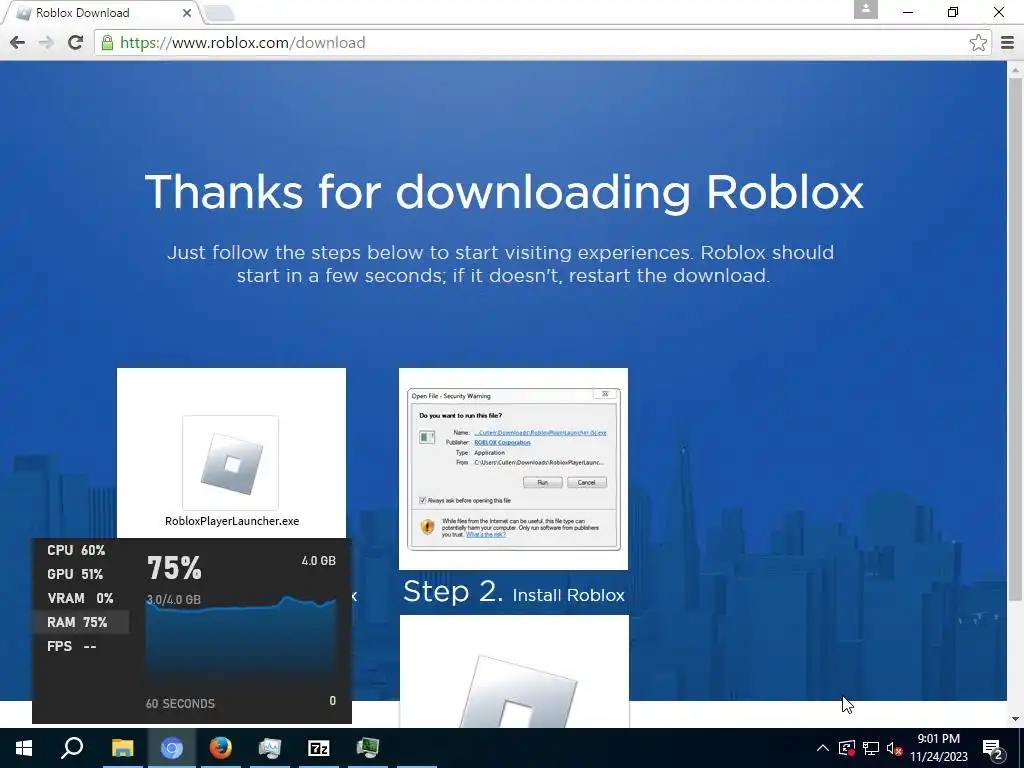
Task: Select the FPS monitor row
Action: click(x=81, y=647)
